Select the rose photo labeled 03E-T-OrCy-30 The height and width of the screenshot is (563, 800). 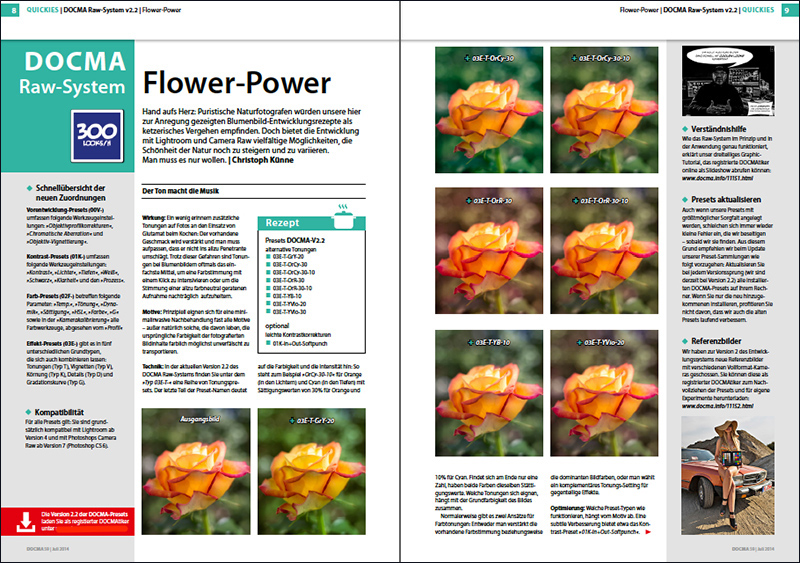489,110
